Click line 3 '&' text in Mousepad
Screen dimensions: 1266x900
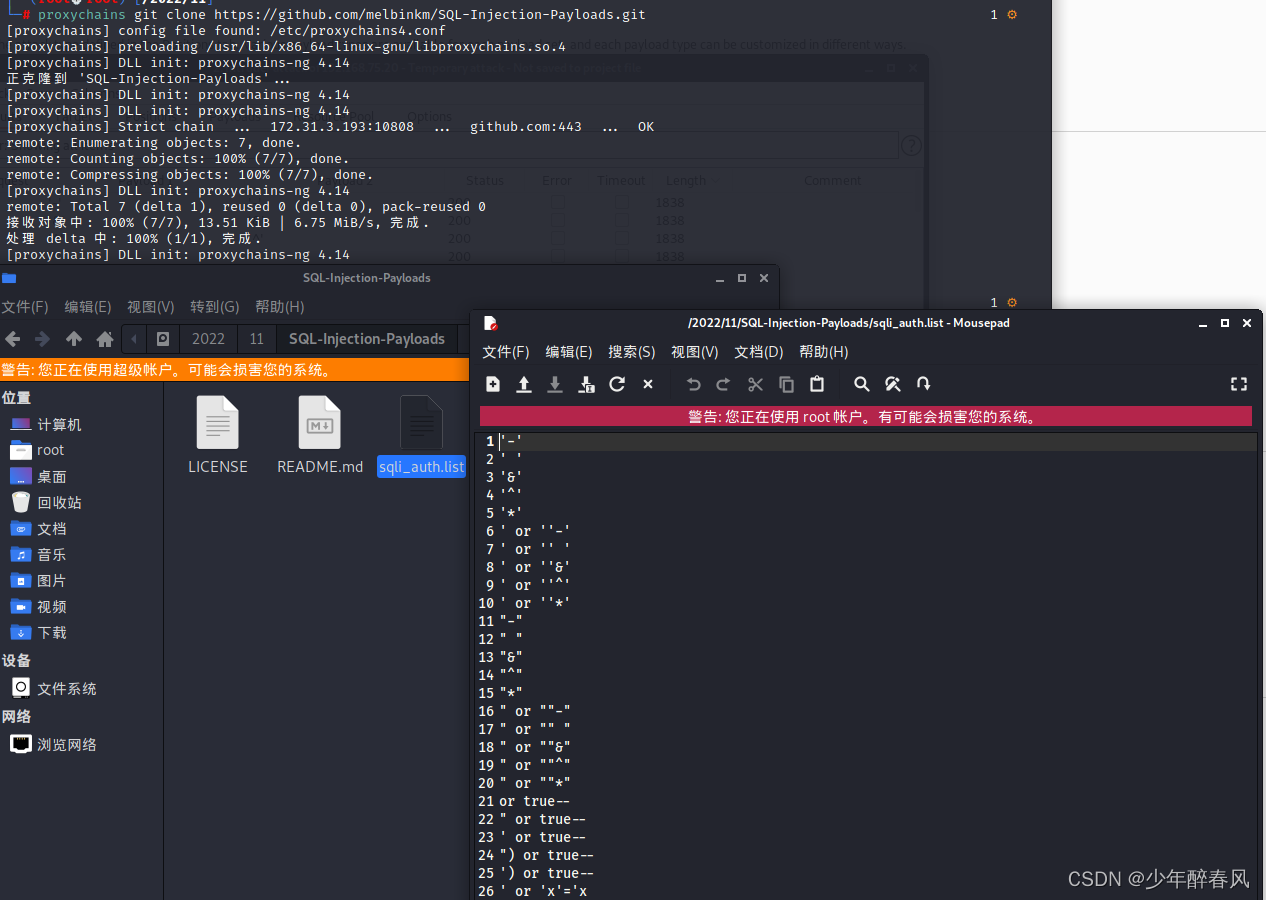[511, 477]
